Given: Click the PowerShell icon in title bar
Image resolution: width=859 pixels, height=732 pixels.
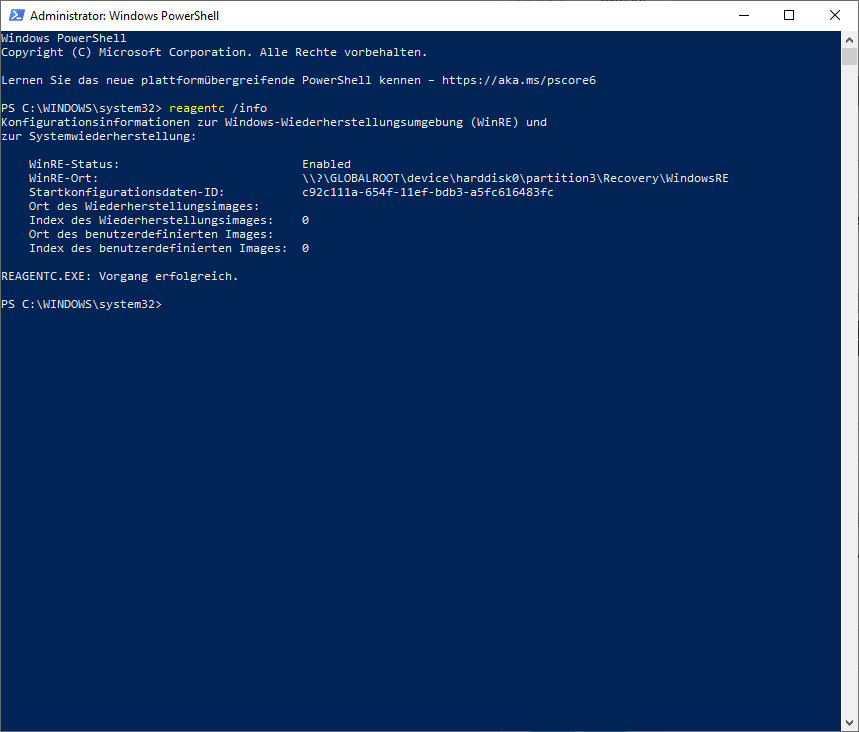Looking at the screenshot, I should 16,15.
